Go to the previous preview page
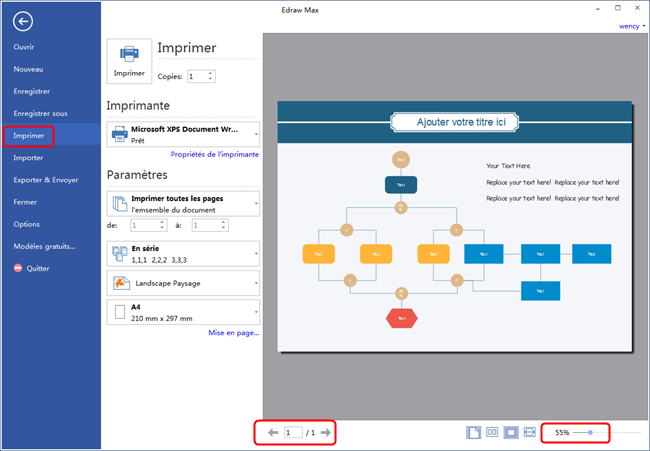This screenshot has width=650, height=451. (273, 432)
